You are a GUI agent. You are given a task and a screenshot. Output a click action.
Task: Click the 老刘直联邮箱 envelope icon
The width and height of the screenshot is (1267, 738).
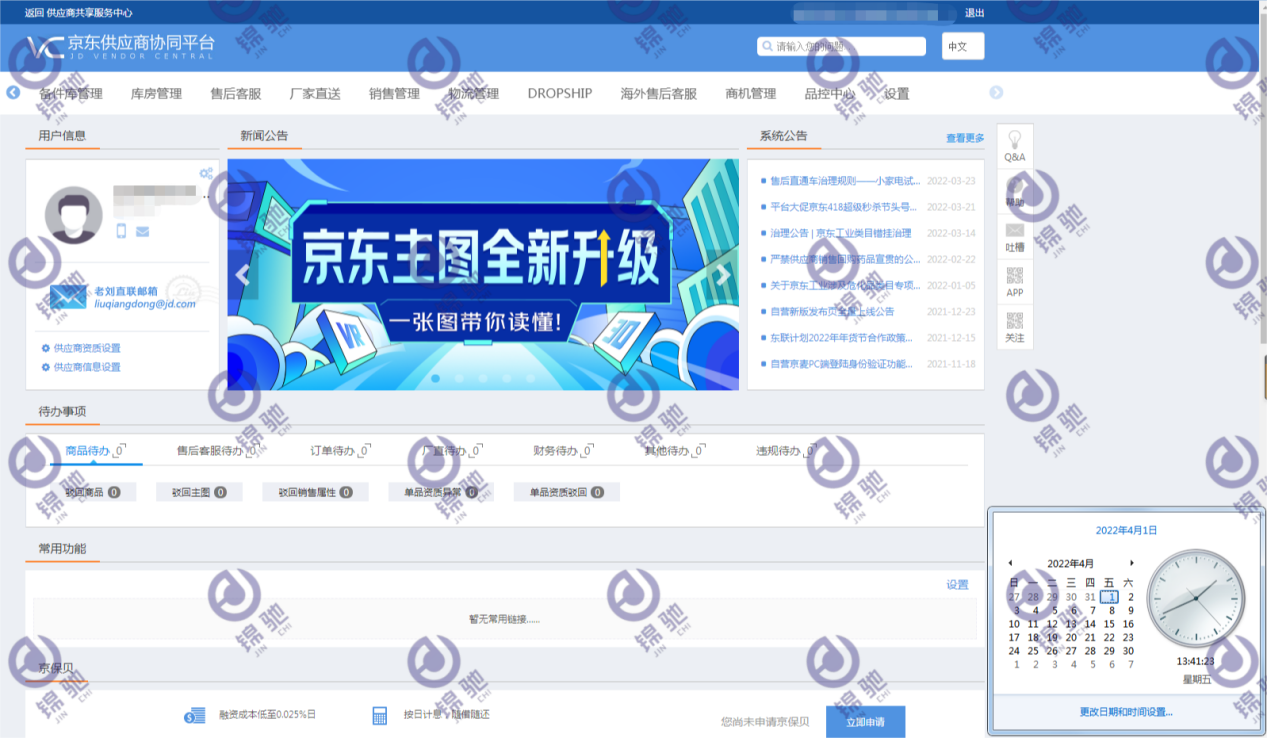[68, 296]
